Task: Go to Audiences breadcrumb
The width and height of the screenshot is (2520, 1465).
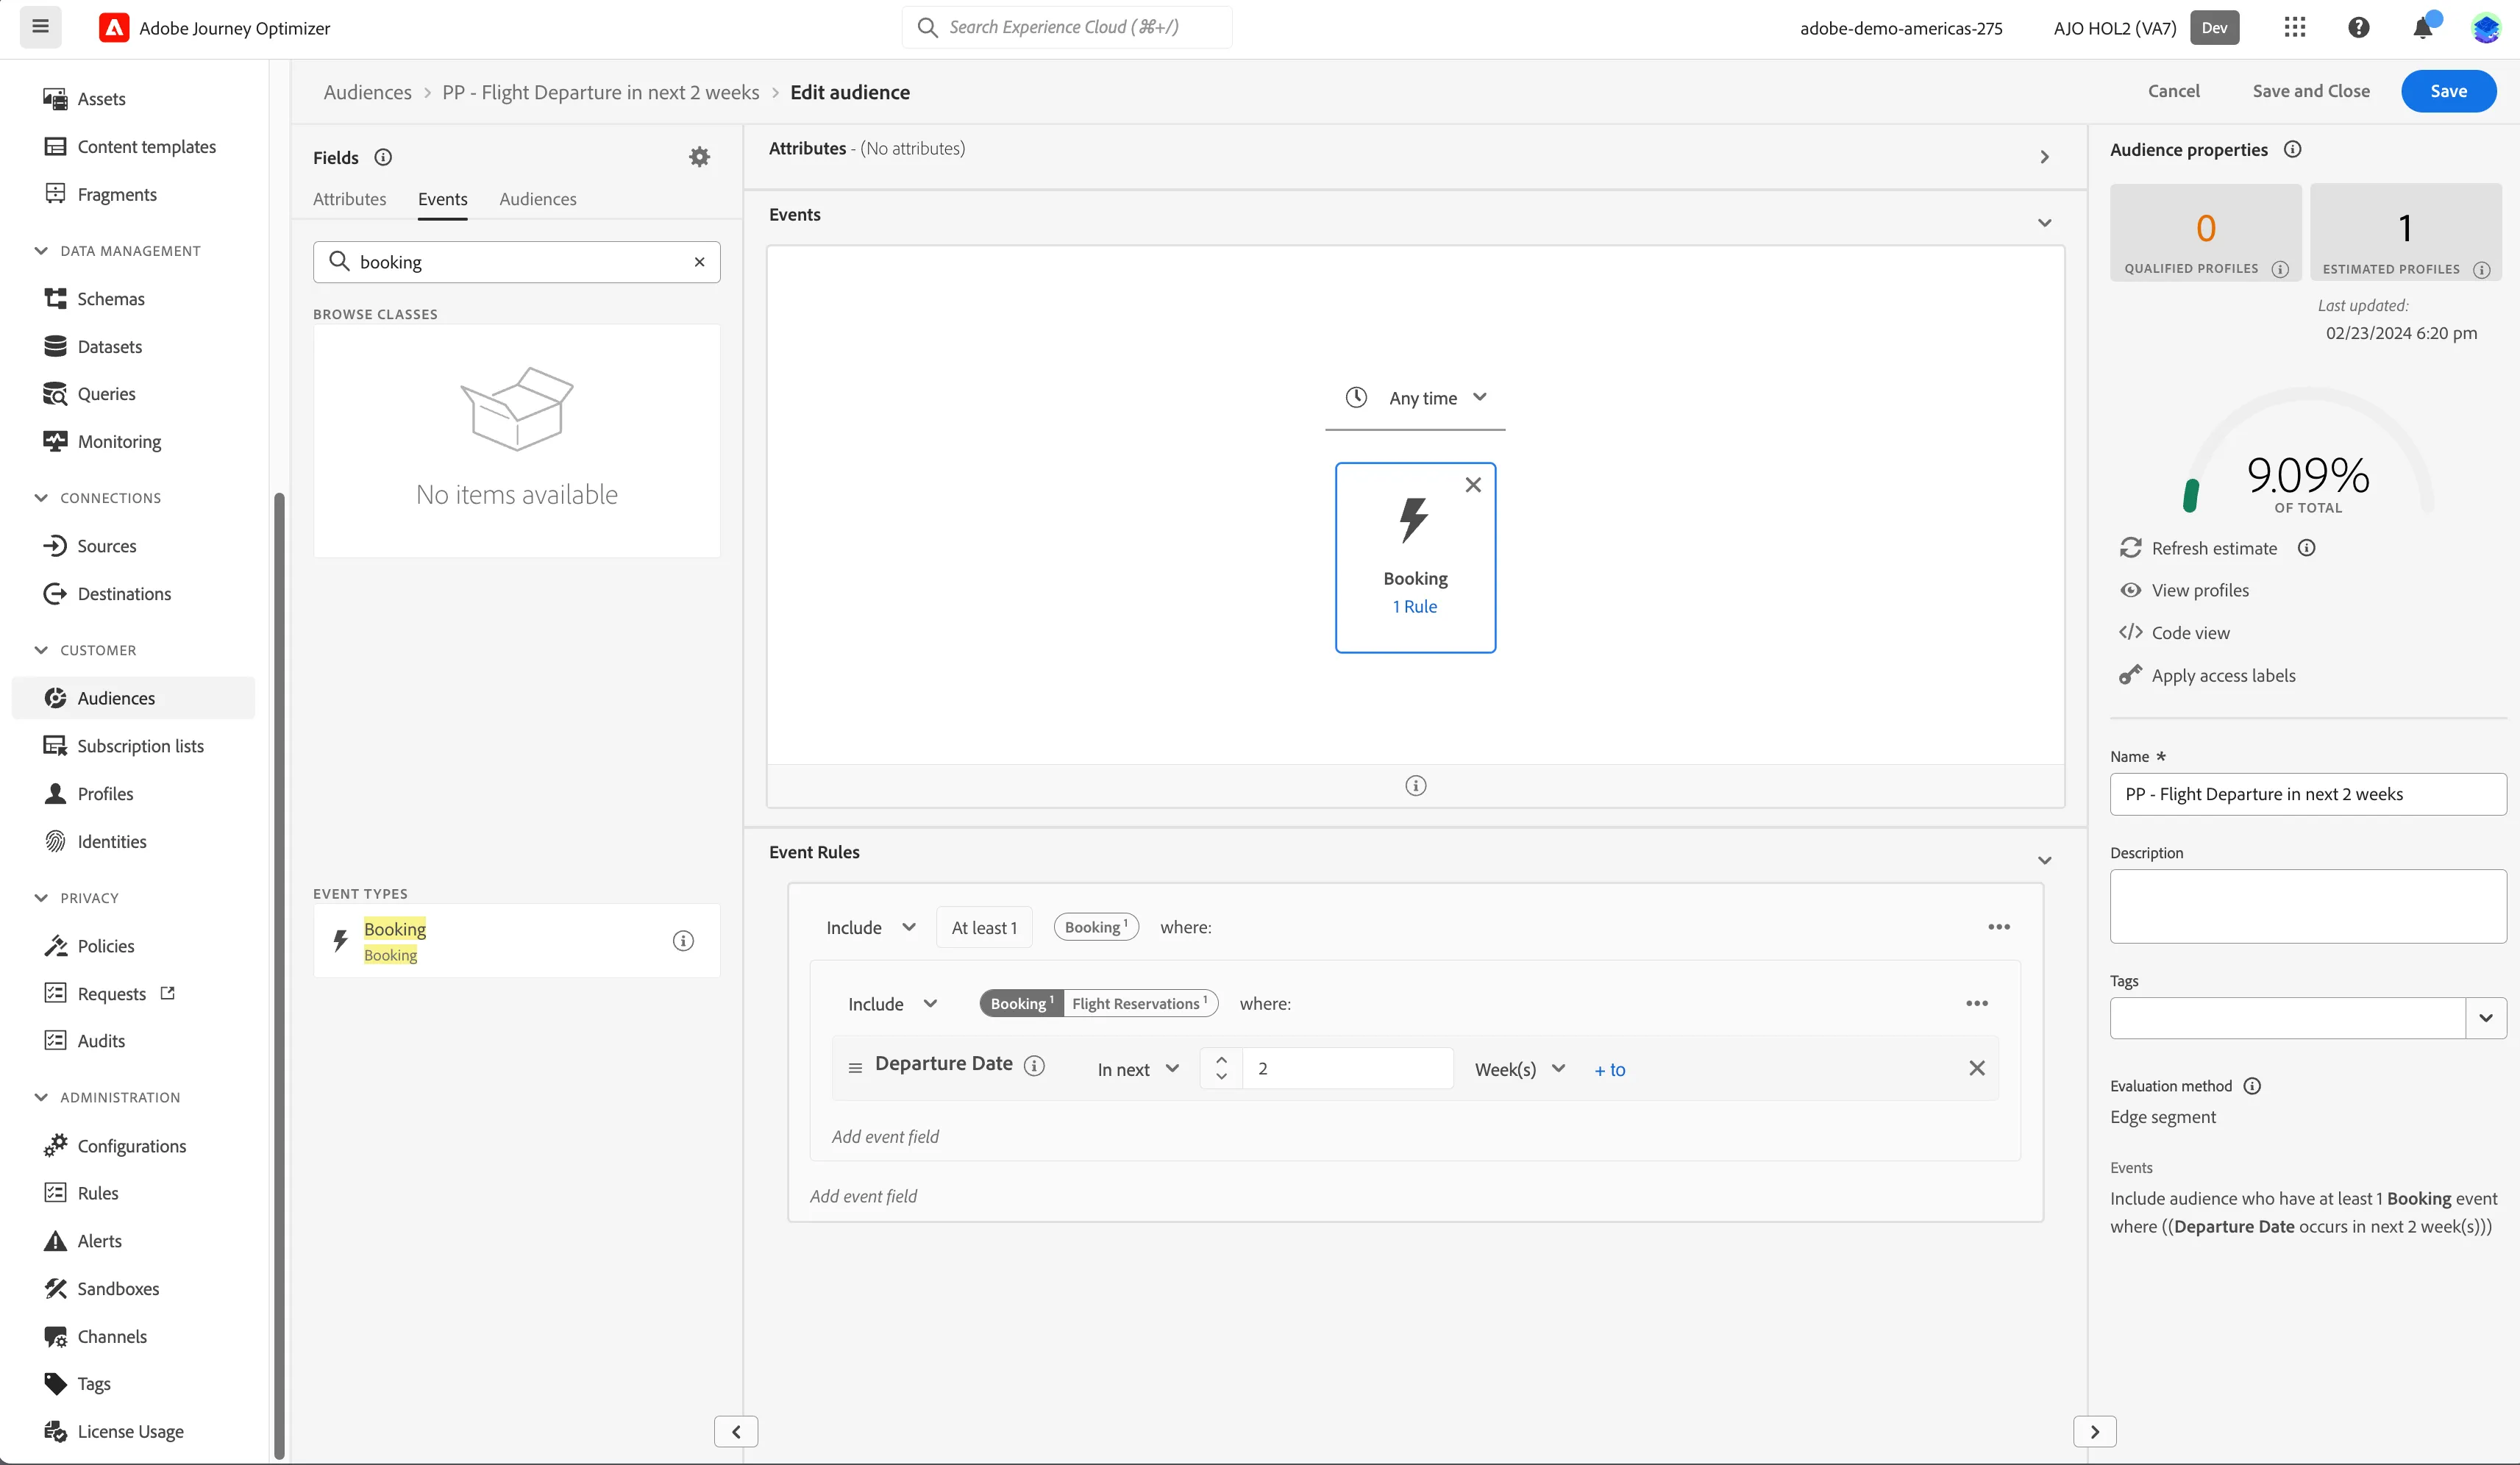Action: point(367,92)
